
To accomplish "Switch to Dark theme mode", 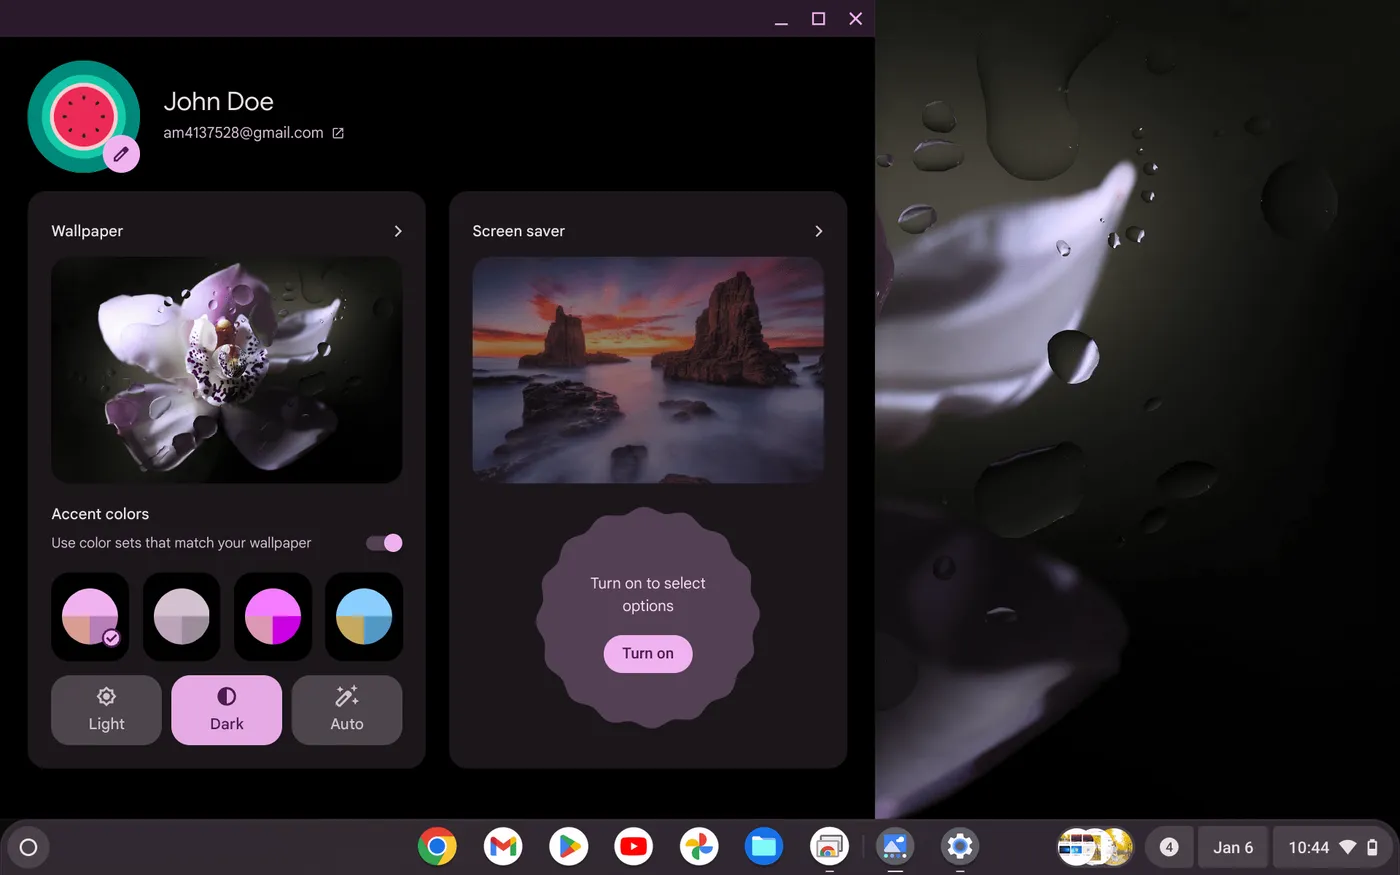I will (227, 710).
